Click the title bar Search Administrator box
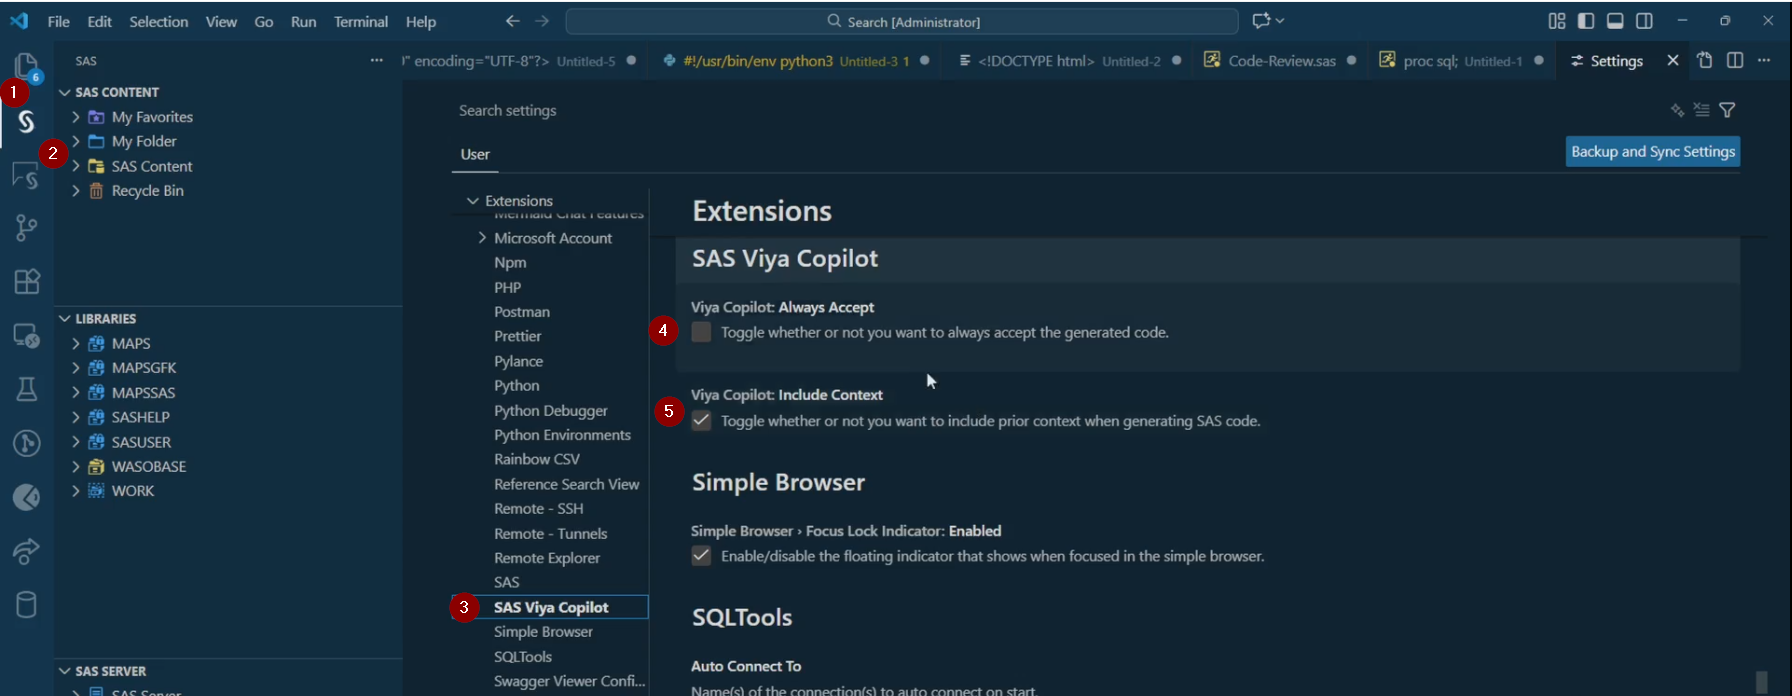 pos(902,21)
